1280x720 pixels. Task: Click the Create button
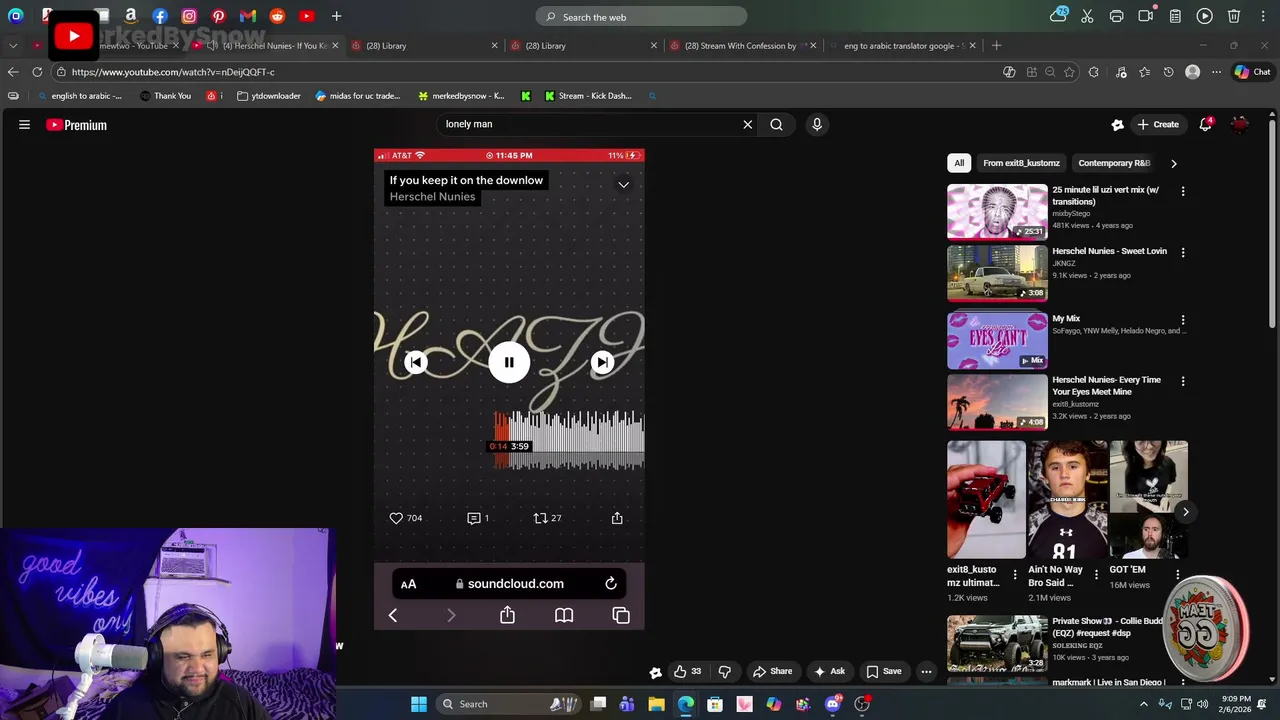pos(1158,124)
